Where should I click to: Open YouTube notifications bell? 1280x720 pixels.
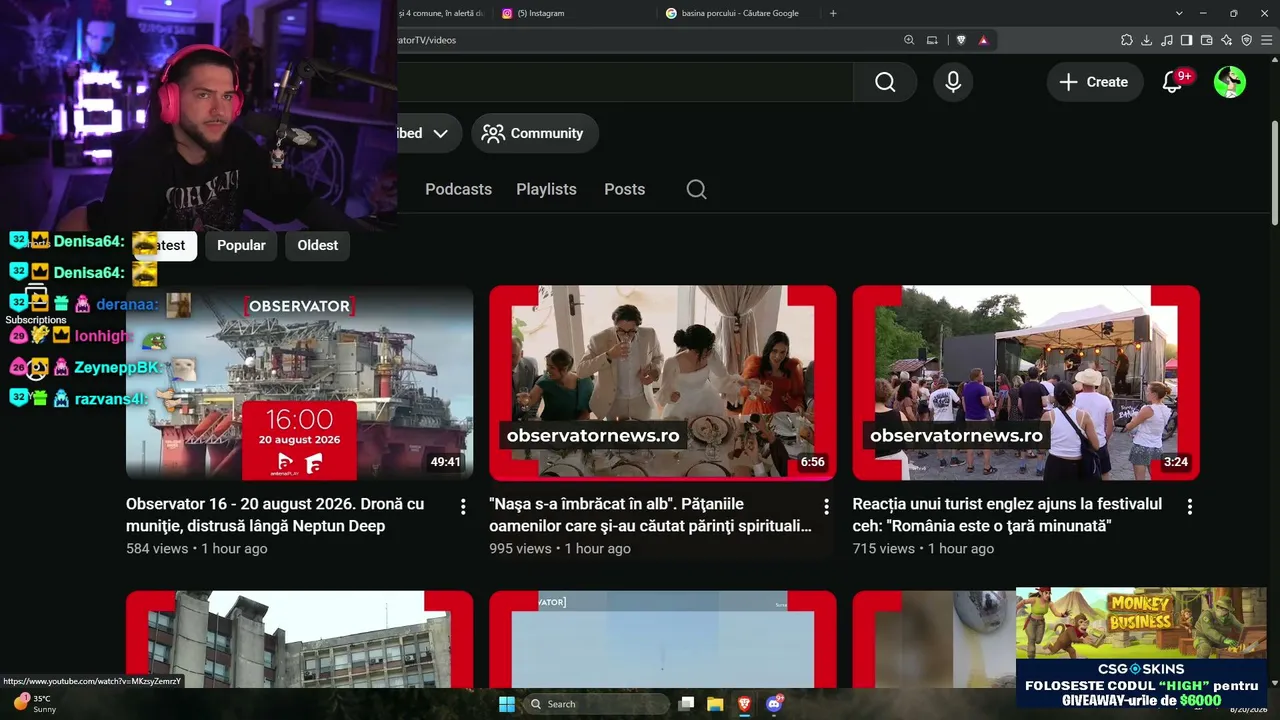[1172, 82]
